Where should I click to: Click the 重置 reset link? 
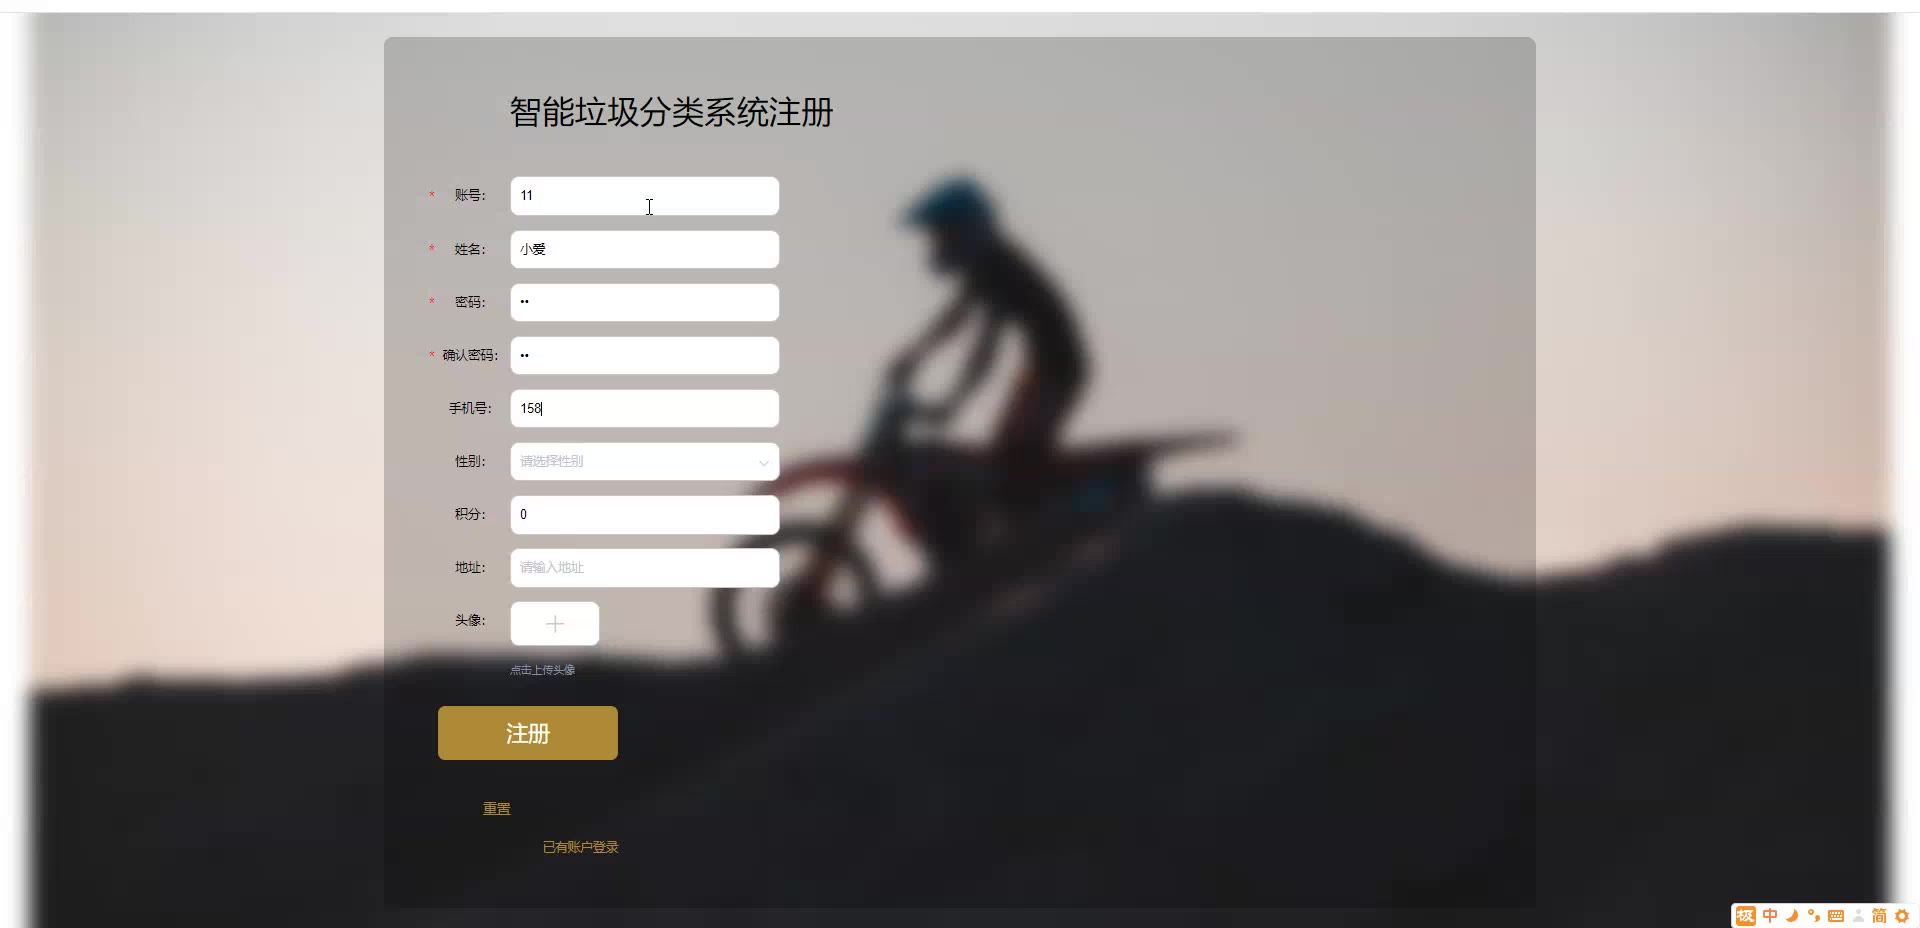(497, 809)
